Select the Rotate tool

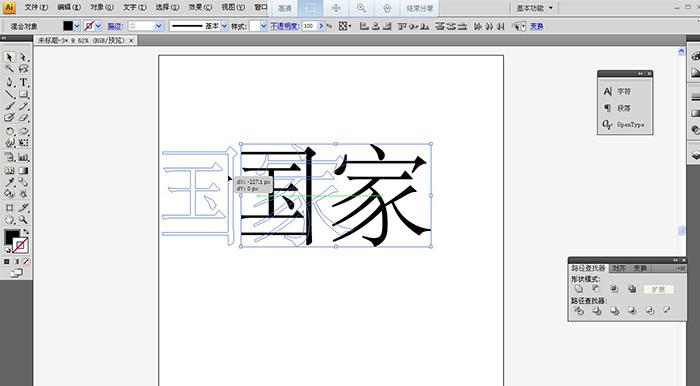click(x=9, y=131)
